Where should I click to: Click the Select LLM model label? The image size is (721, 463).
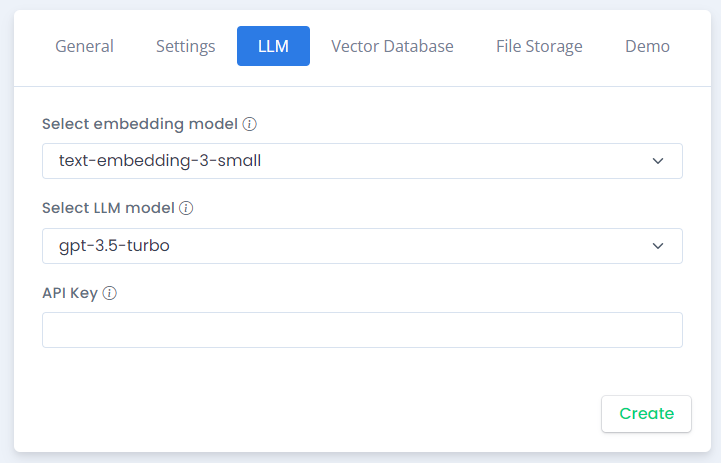[x=108, y=208]
